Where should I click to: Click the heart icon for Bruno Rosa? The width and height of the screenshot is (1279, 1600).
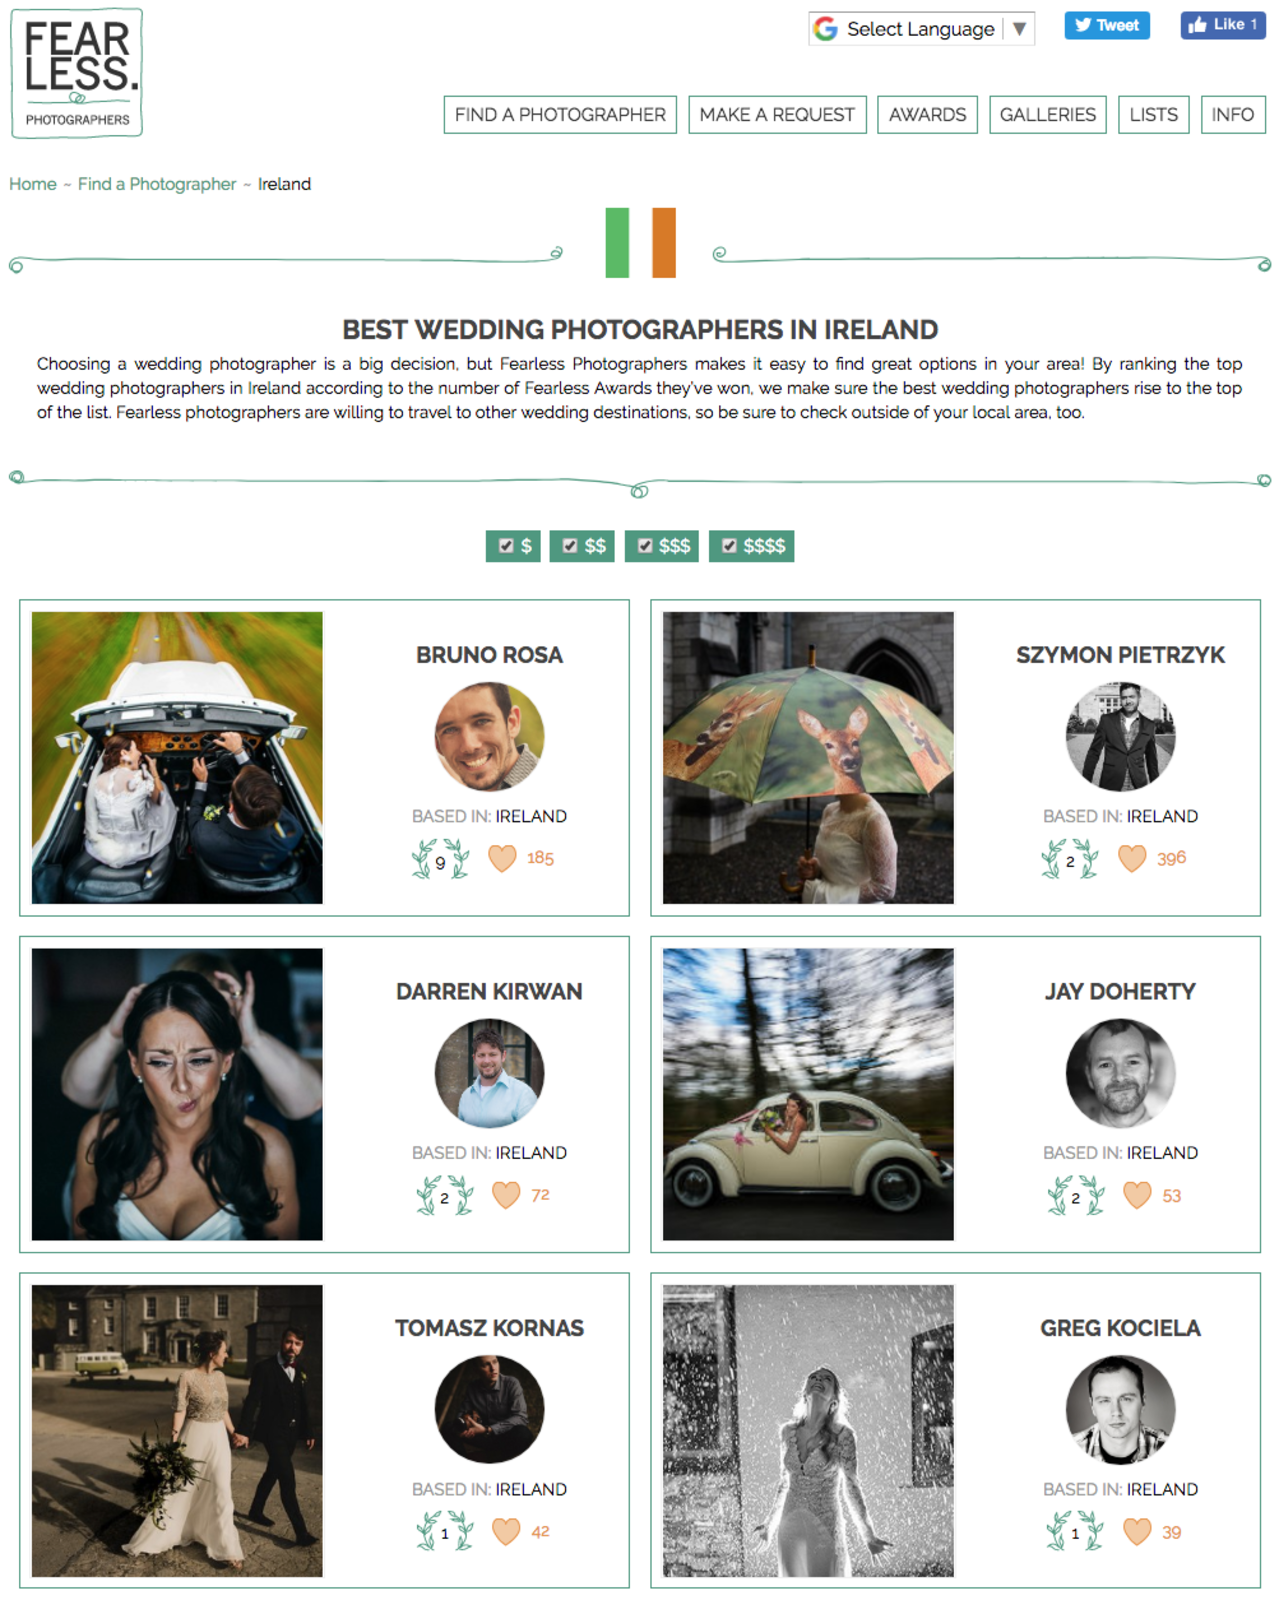[502, 858]
